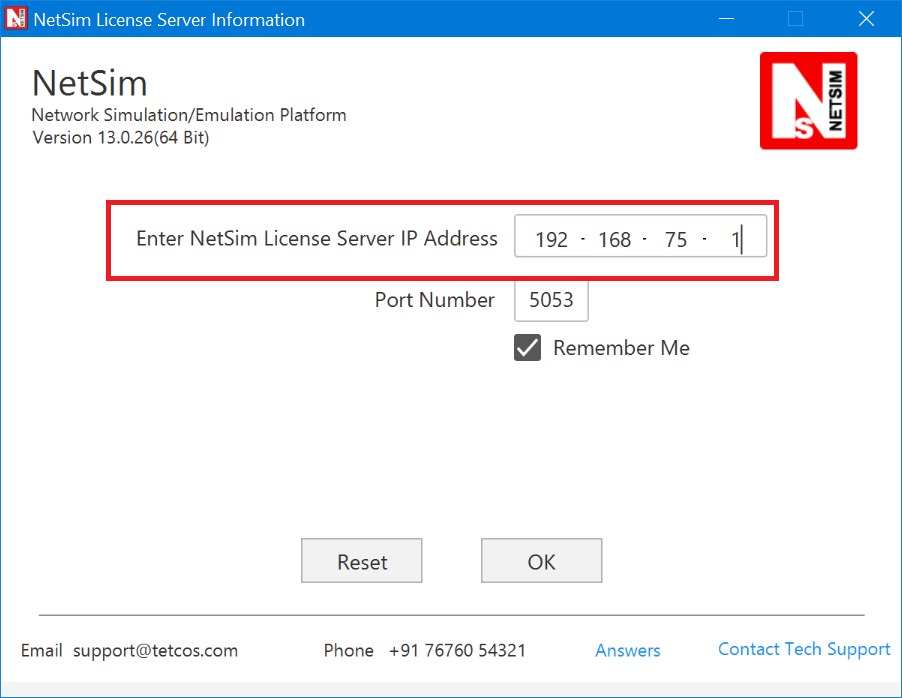
Task: Place cursor in last IP octet 1
Action: pos(735,239)
